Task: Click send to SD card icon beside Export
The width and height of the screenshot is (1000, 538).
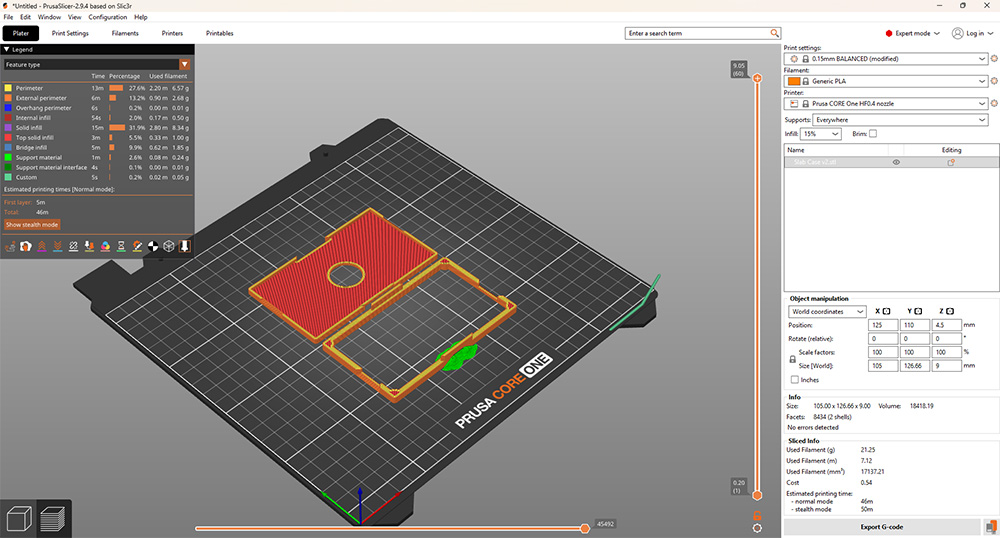Action: click(990, 527)
